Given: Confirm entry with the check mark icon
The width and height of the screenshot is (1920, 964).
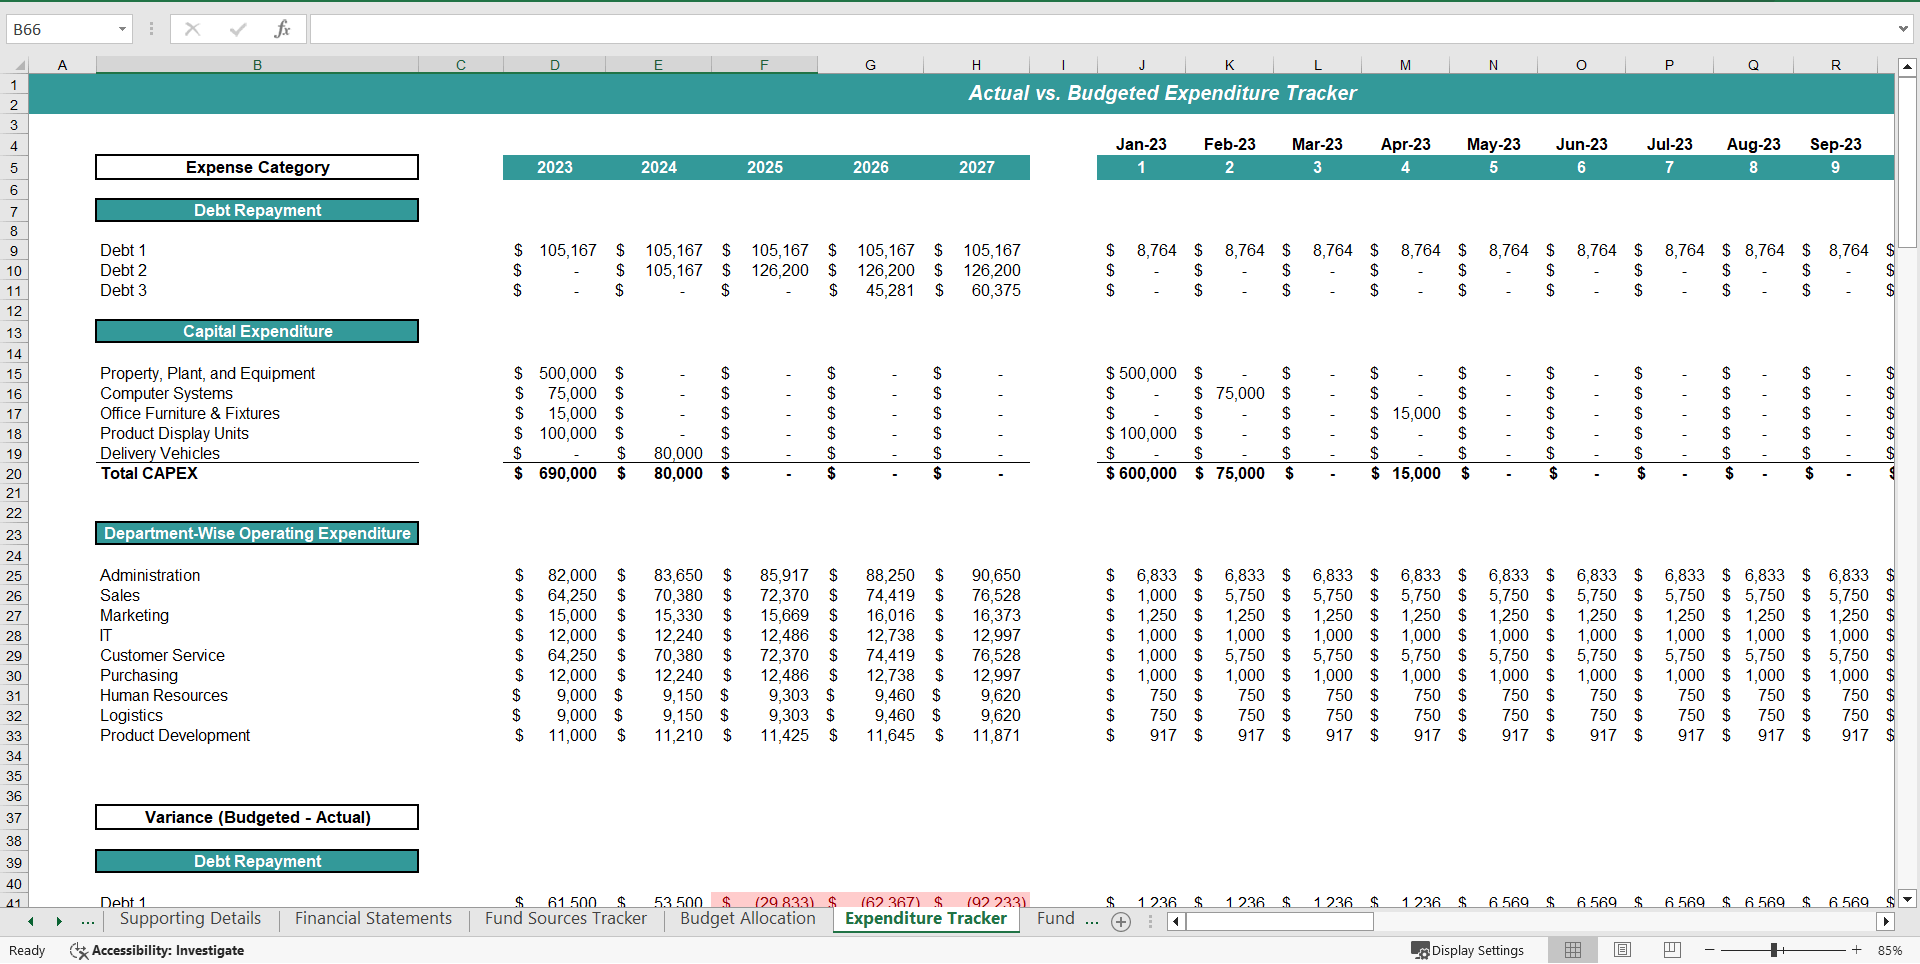Looking at the screenshot, I should [x=238, y=28].
